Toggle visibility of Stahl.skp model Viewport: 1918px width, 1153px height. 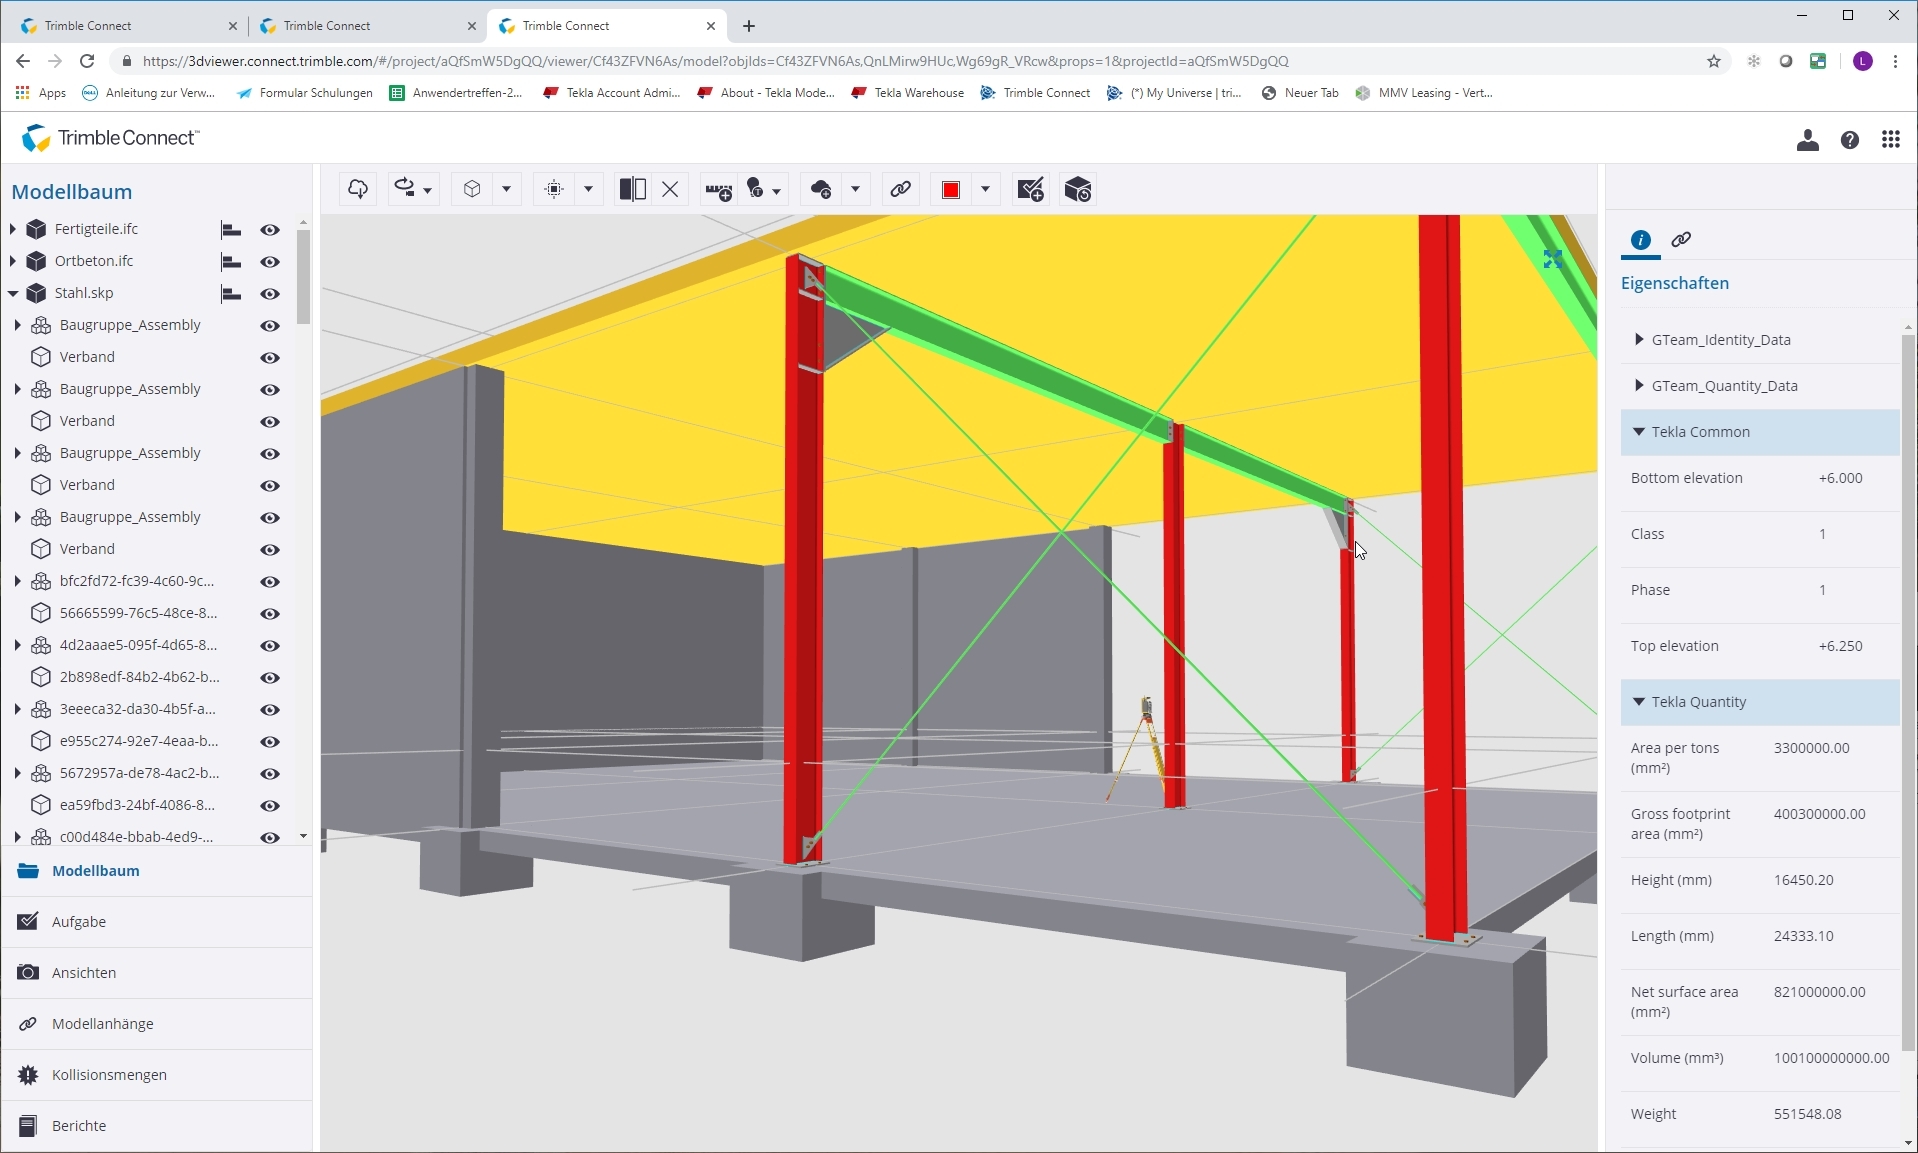click(x=270, y=294)
